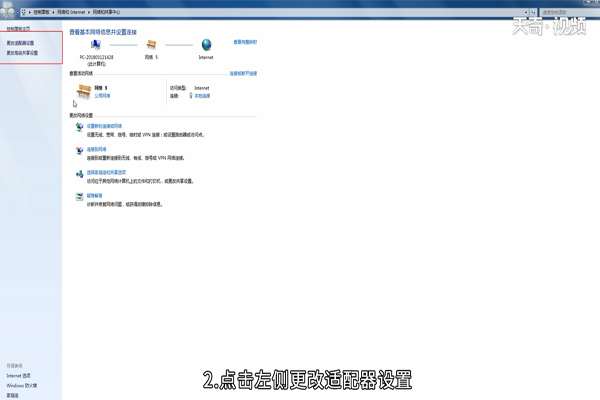Click 连接或断开连接 link
This screenshot has width=600, height=400.
(x=243, y=73)
